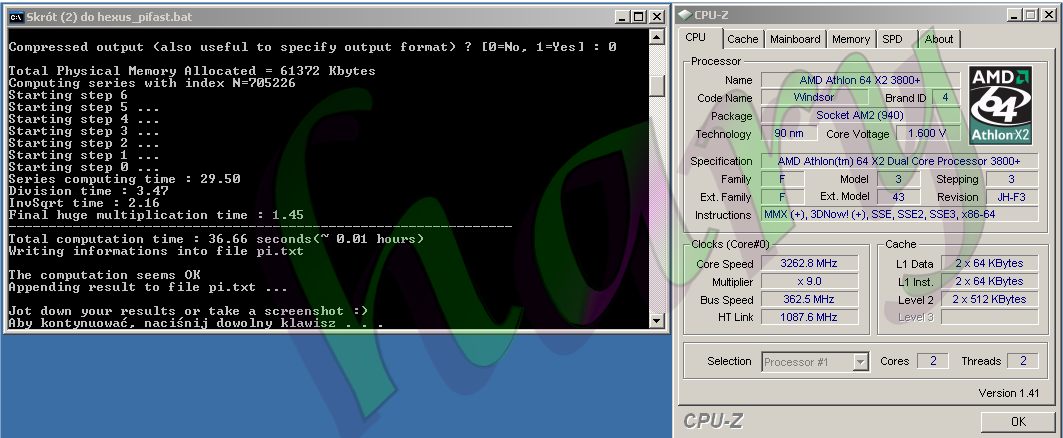The image size is (1063, 438).
Task: Click the Instructions field MMX, 3DNow!, SSE
Action: tap(899, 215)
